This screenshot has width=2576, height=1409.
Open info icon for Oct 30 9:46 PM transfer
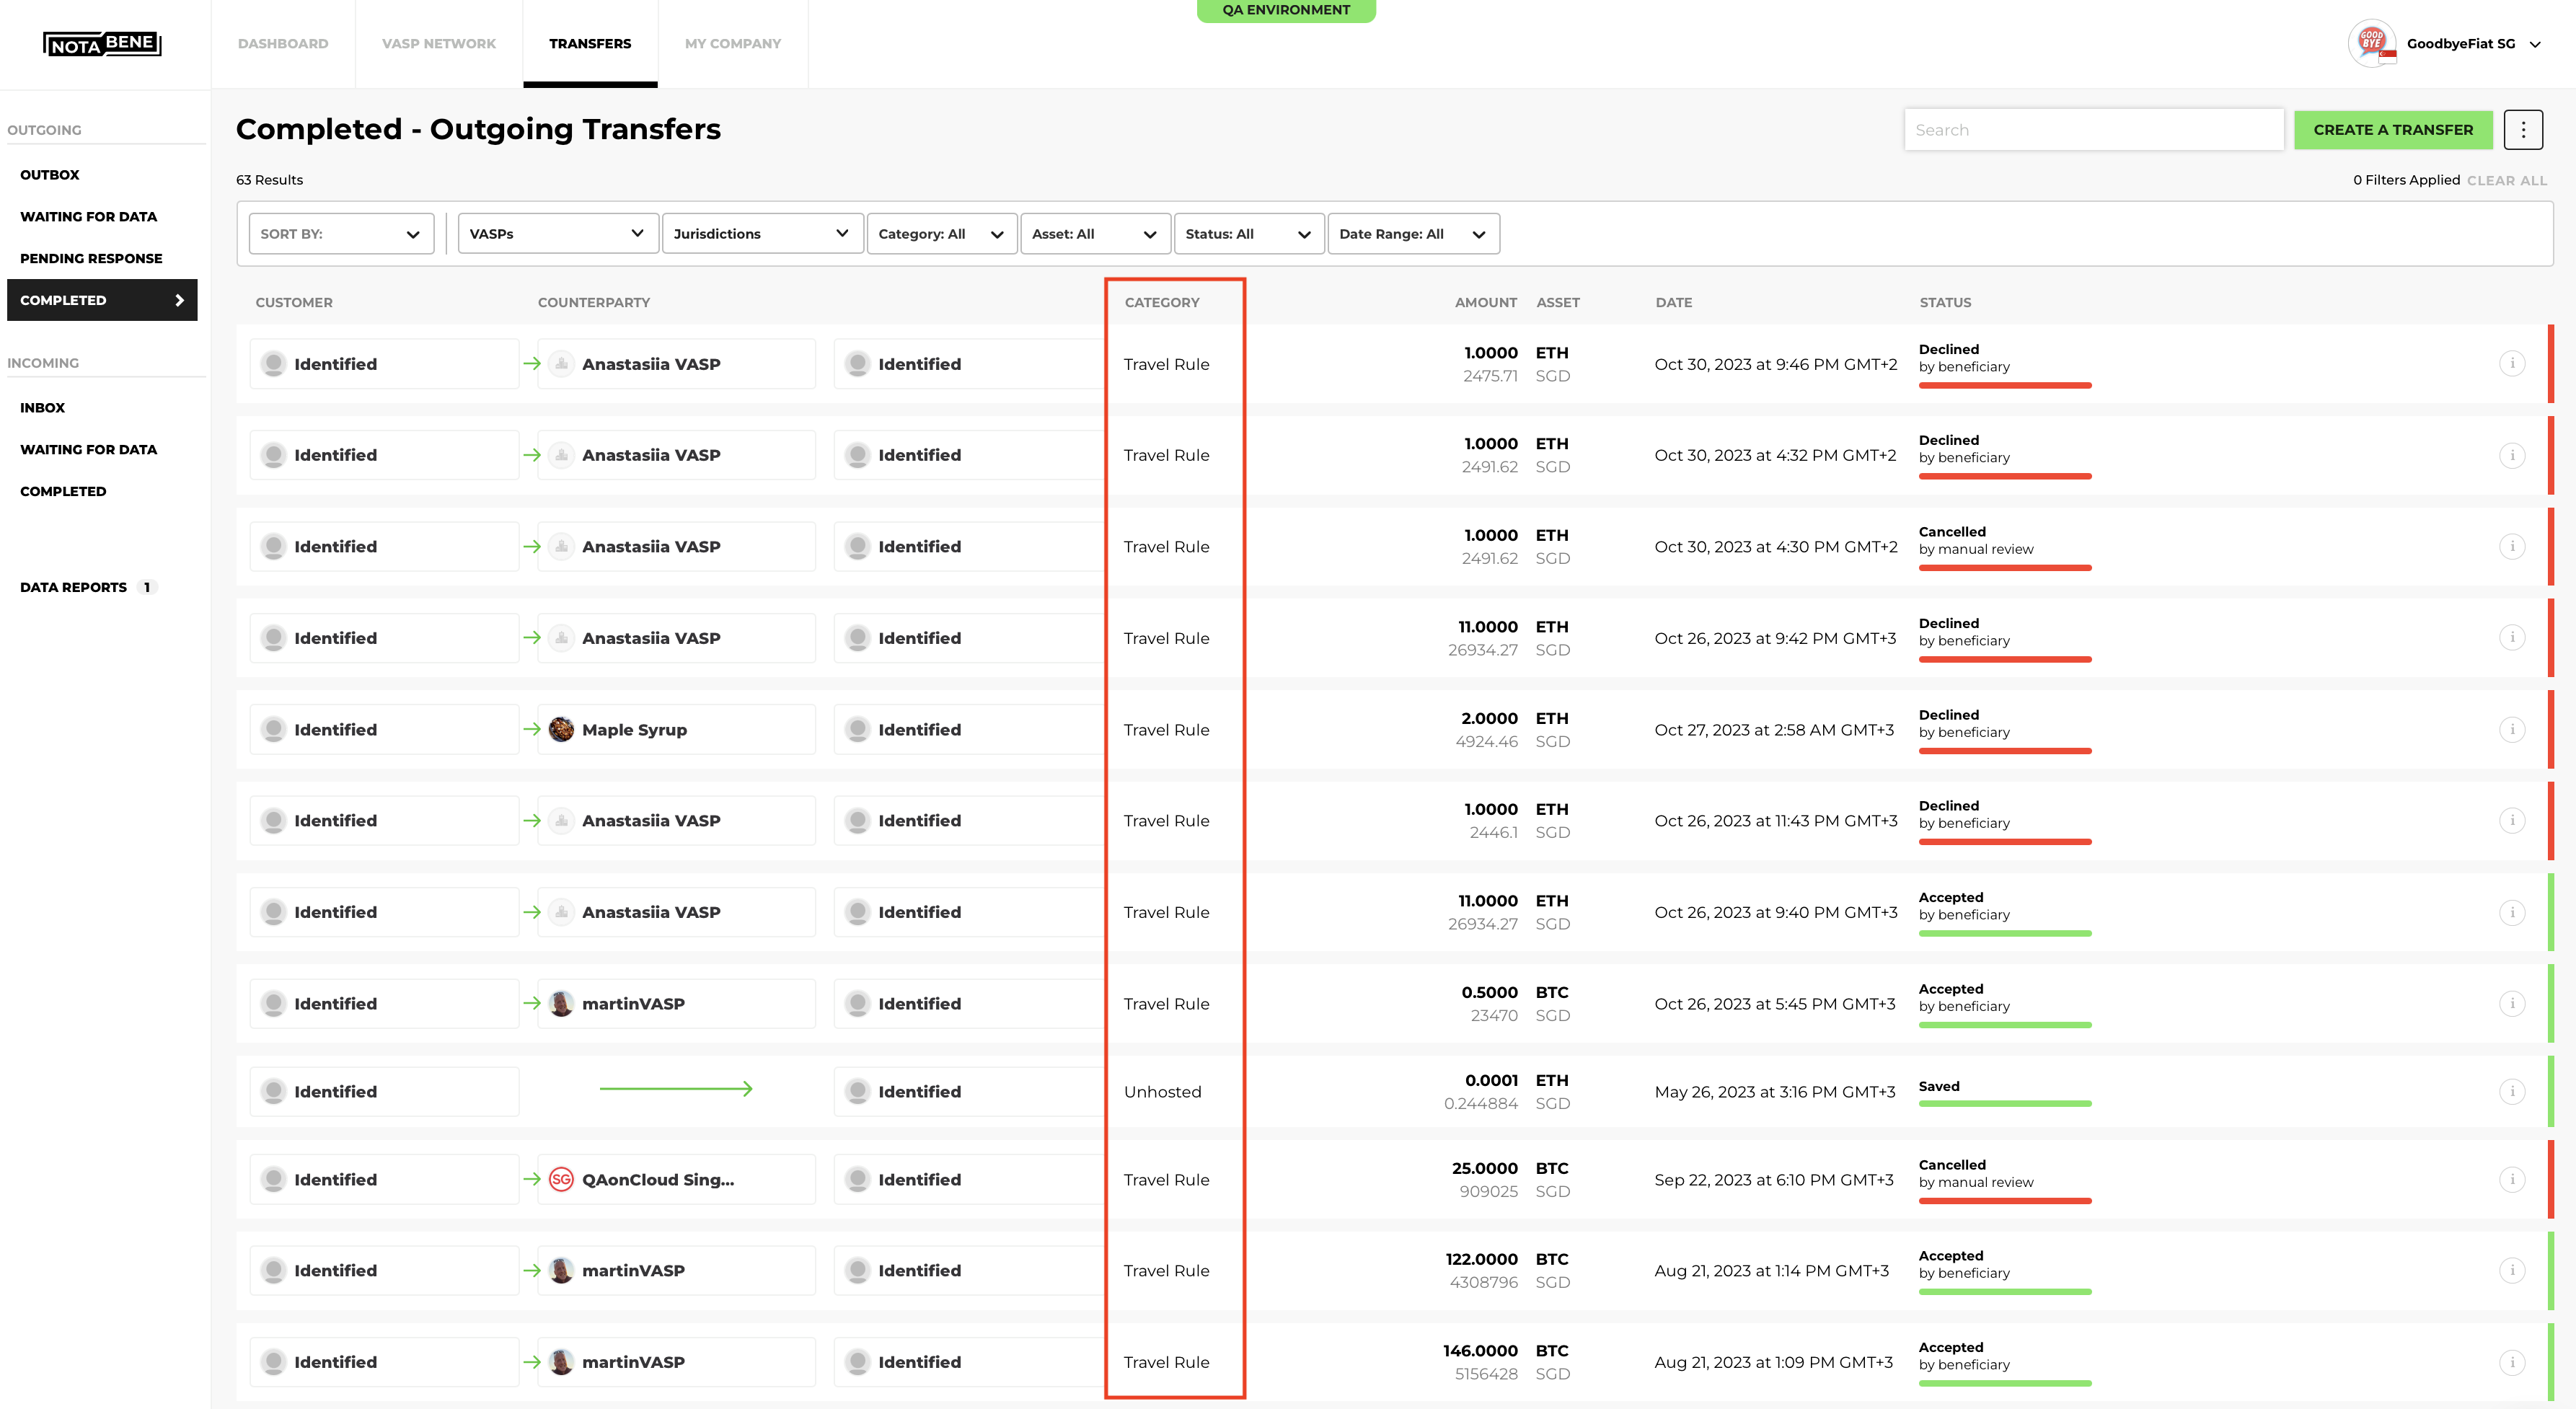point(2512,364)
